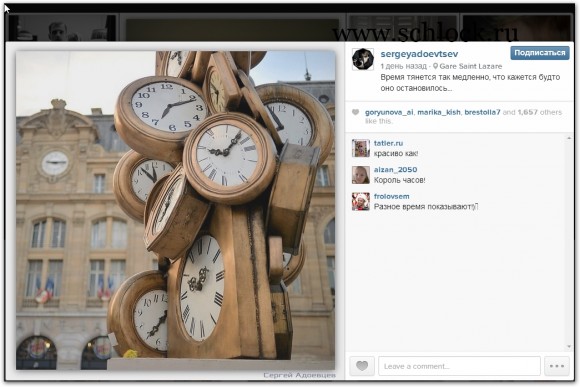Click the clock sculpture photo

pyautogui.click(x=176, y=210)
